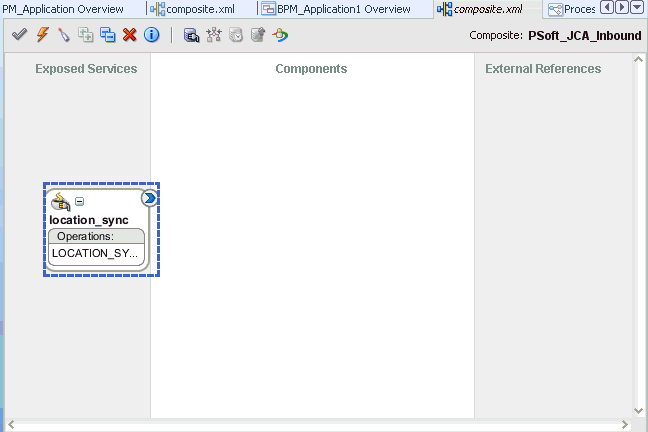Click the vertical scrollbar up arrow
Image resolution: width=648 pixels, height=432 pixels.
click(x=638, y=60)
